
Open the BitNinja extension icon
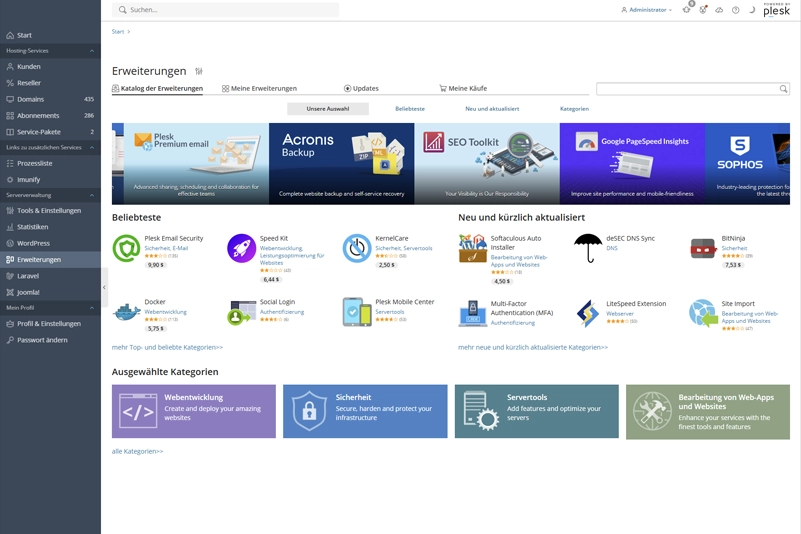coord(703,249)
